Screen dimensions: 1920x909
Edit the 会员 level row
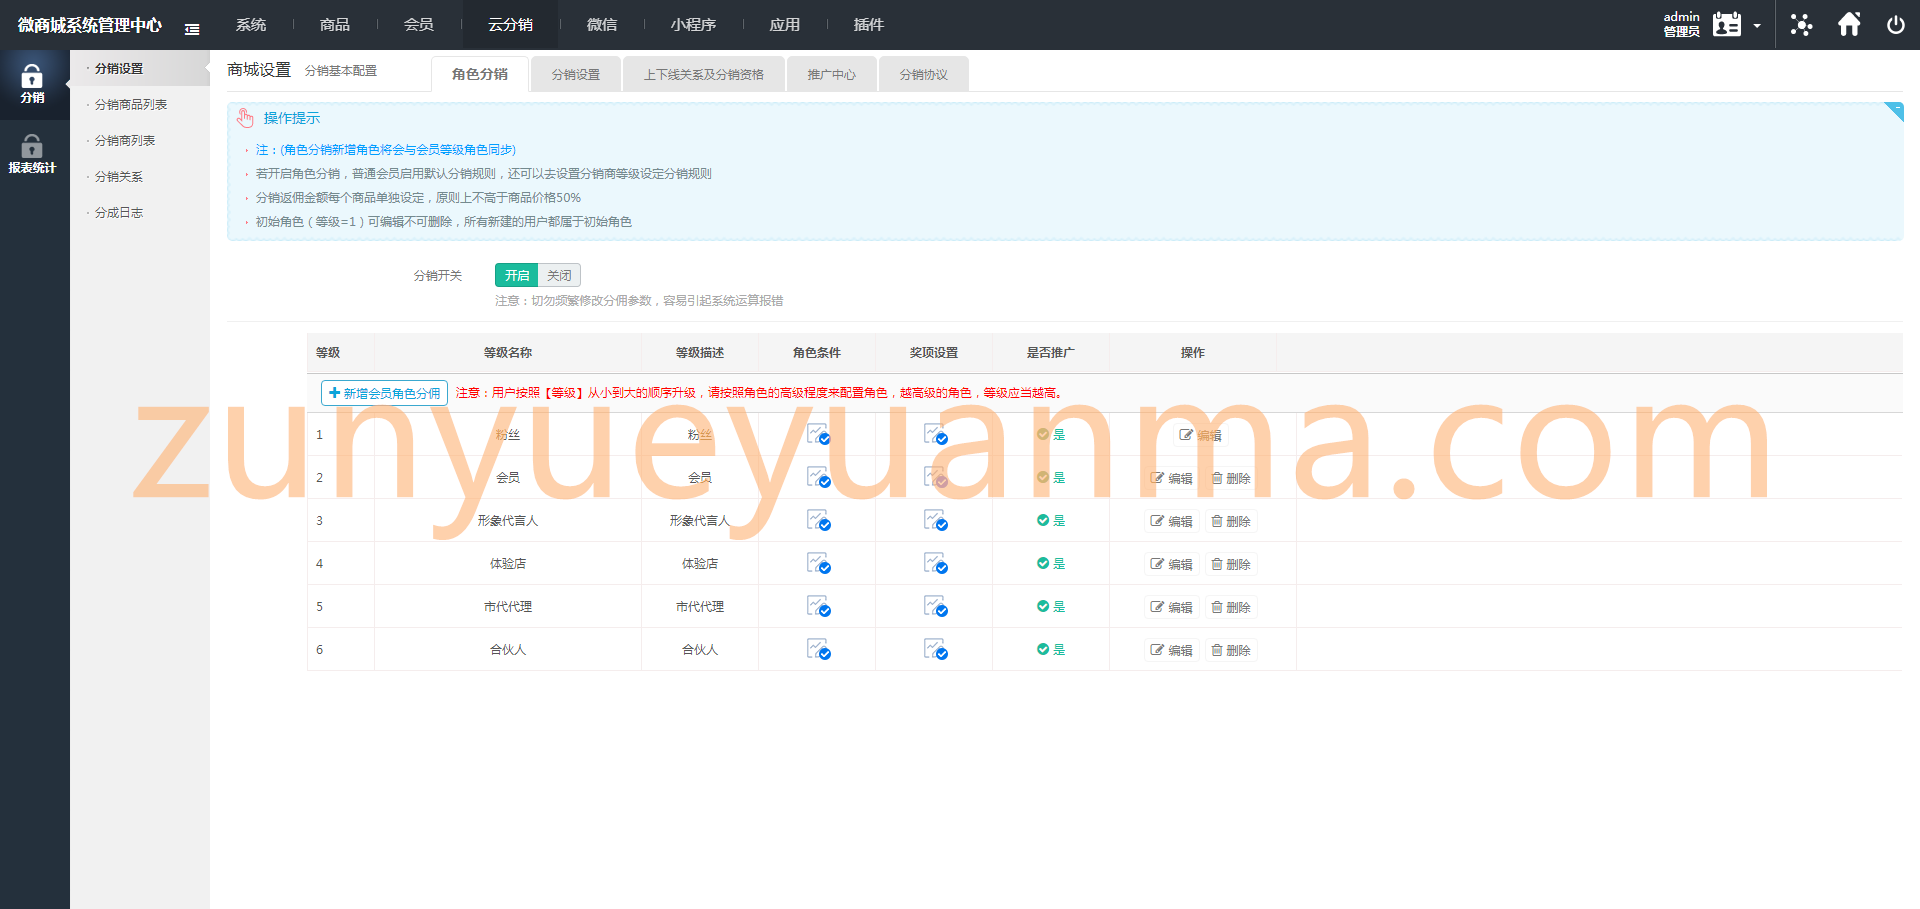click(x=1171, y=478)
